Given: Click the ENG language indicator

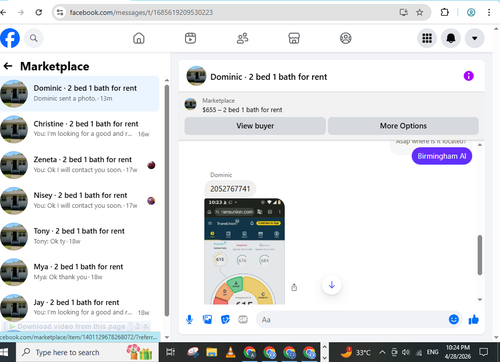Looking at the screenshot, I should pyautogui.click(x=432, y=352).
